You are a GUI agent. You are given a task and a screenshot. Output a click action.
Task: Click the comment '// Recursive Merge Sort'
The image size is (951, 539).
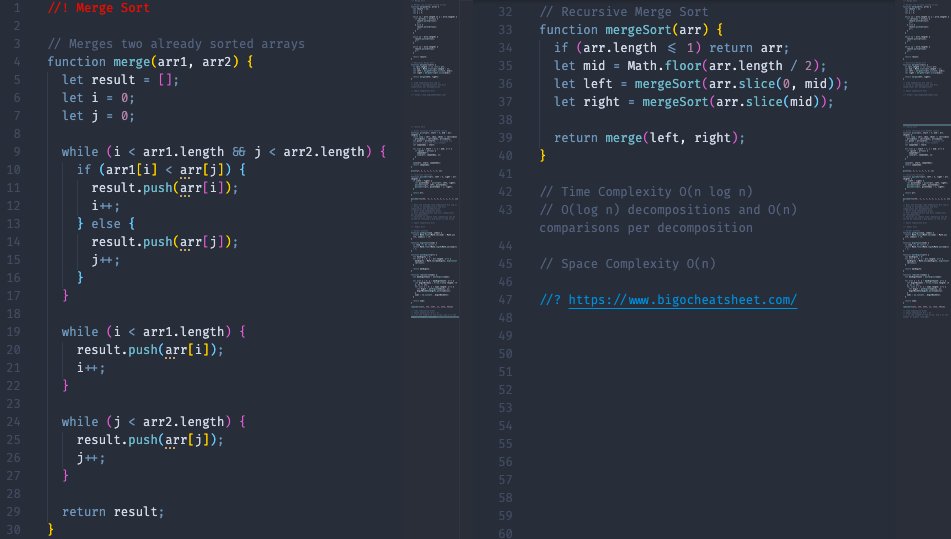coord(624,12)
